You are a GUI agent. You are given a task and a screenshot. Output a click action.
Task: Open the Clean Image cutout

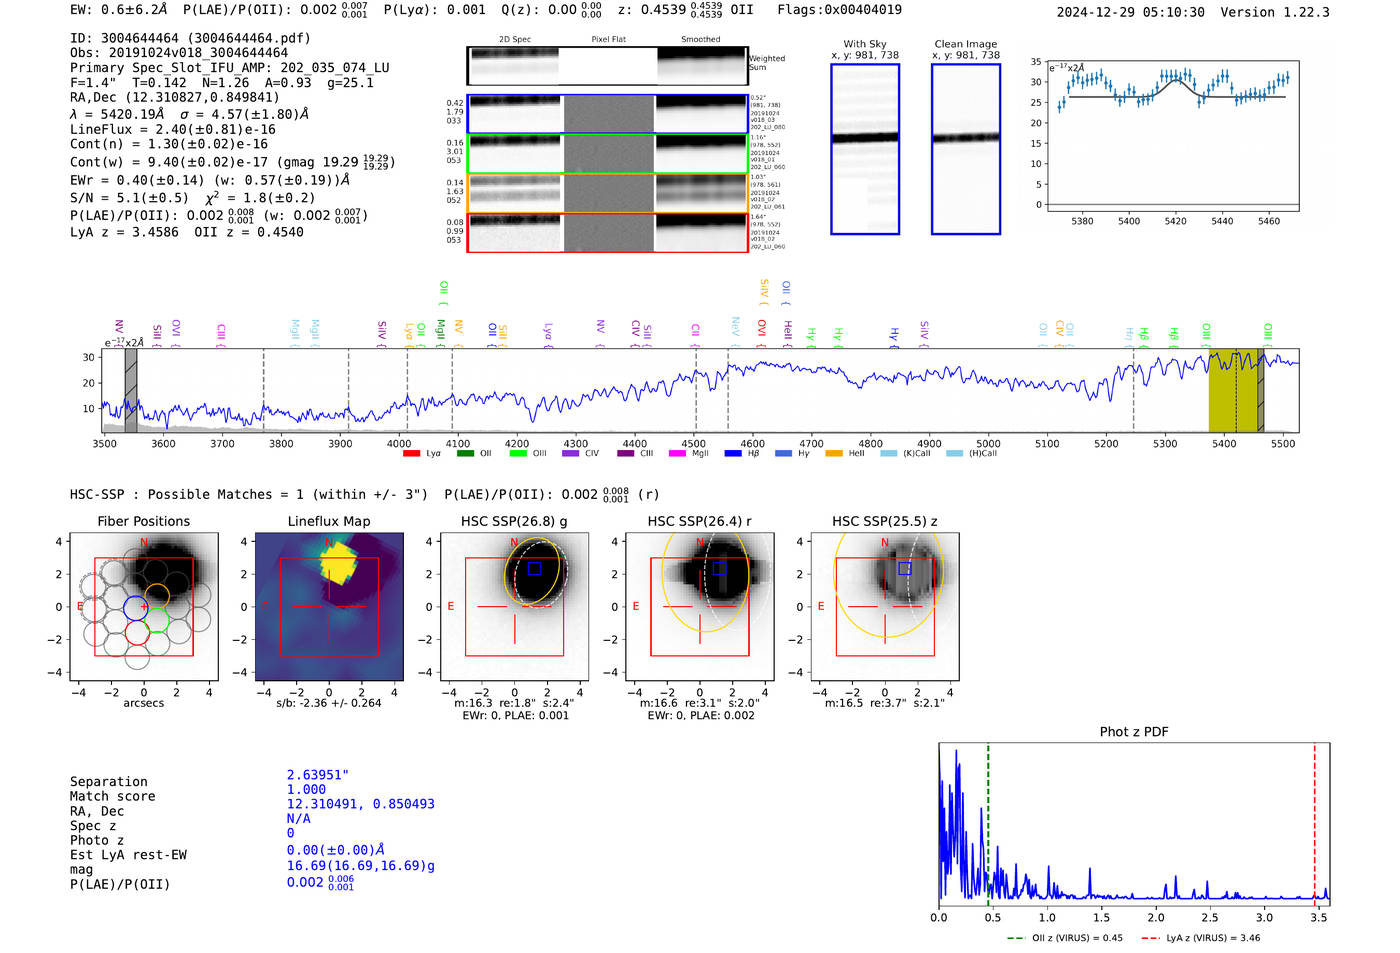pos(966,149)
